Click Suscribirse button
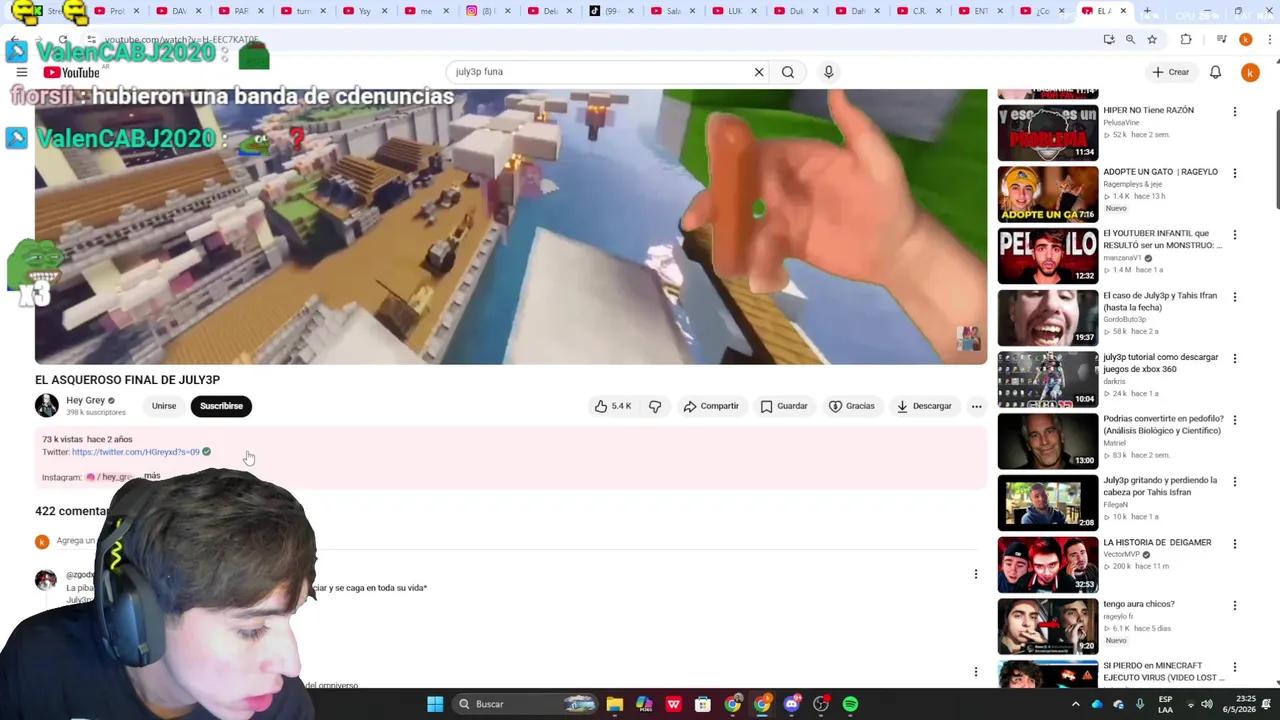The height and width of the screenshot is (720, 1280). 221,406
